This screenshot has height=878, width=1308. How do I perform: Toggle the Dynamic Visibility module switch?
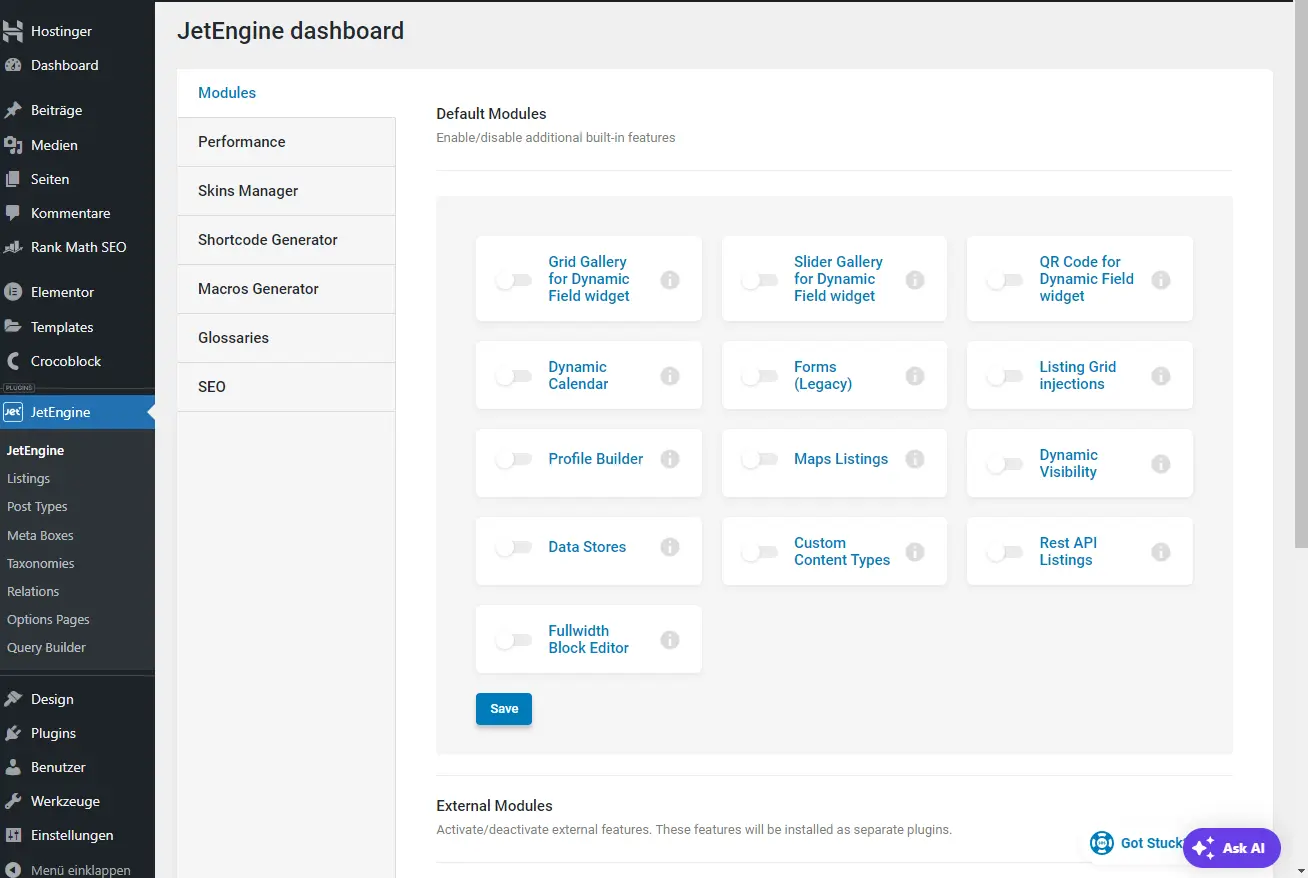[1005, 465]
